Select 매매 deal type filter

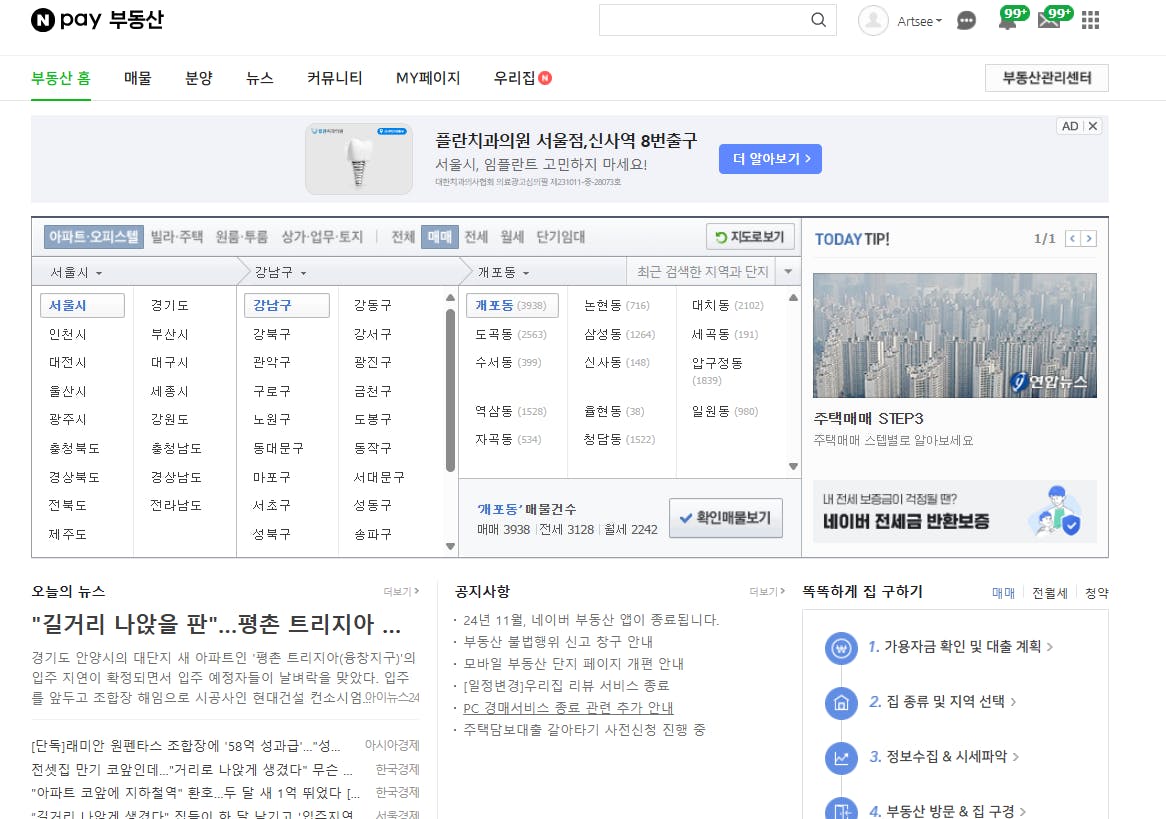[439, 237]
